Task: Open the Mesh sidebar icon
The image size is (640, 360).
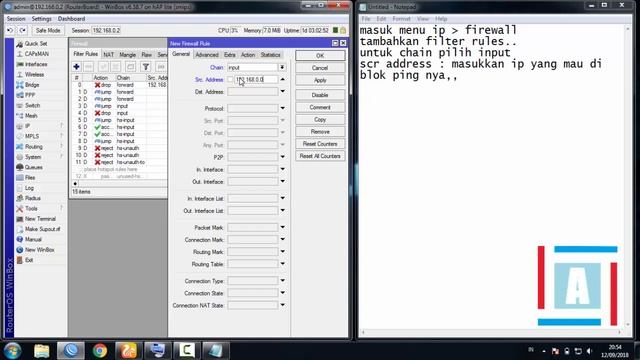Action: coord(19,116)
